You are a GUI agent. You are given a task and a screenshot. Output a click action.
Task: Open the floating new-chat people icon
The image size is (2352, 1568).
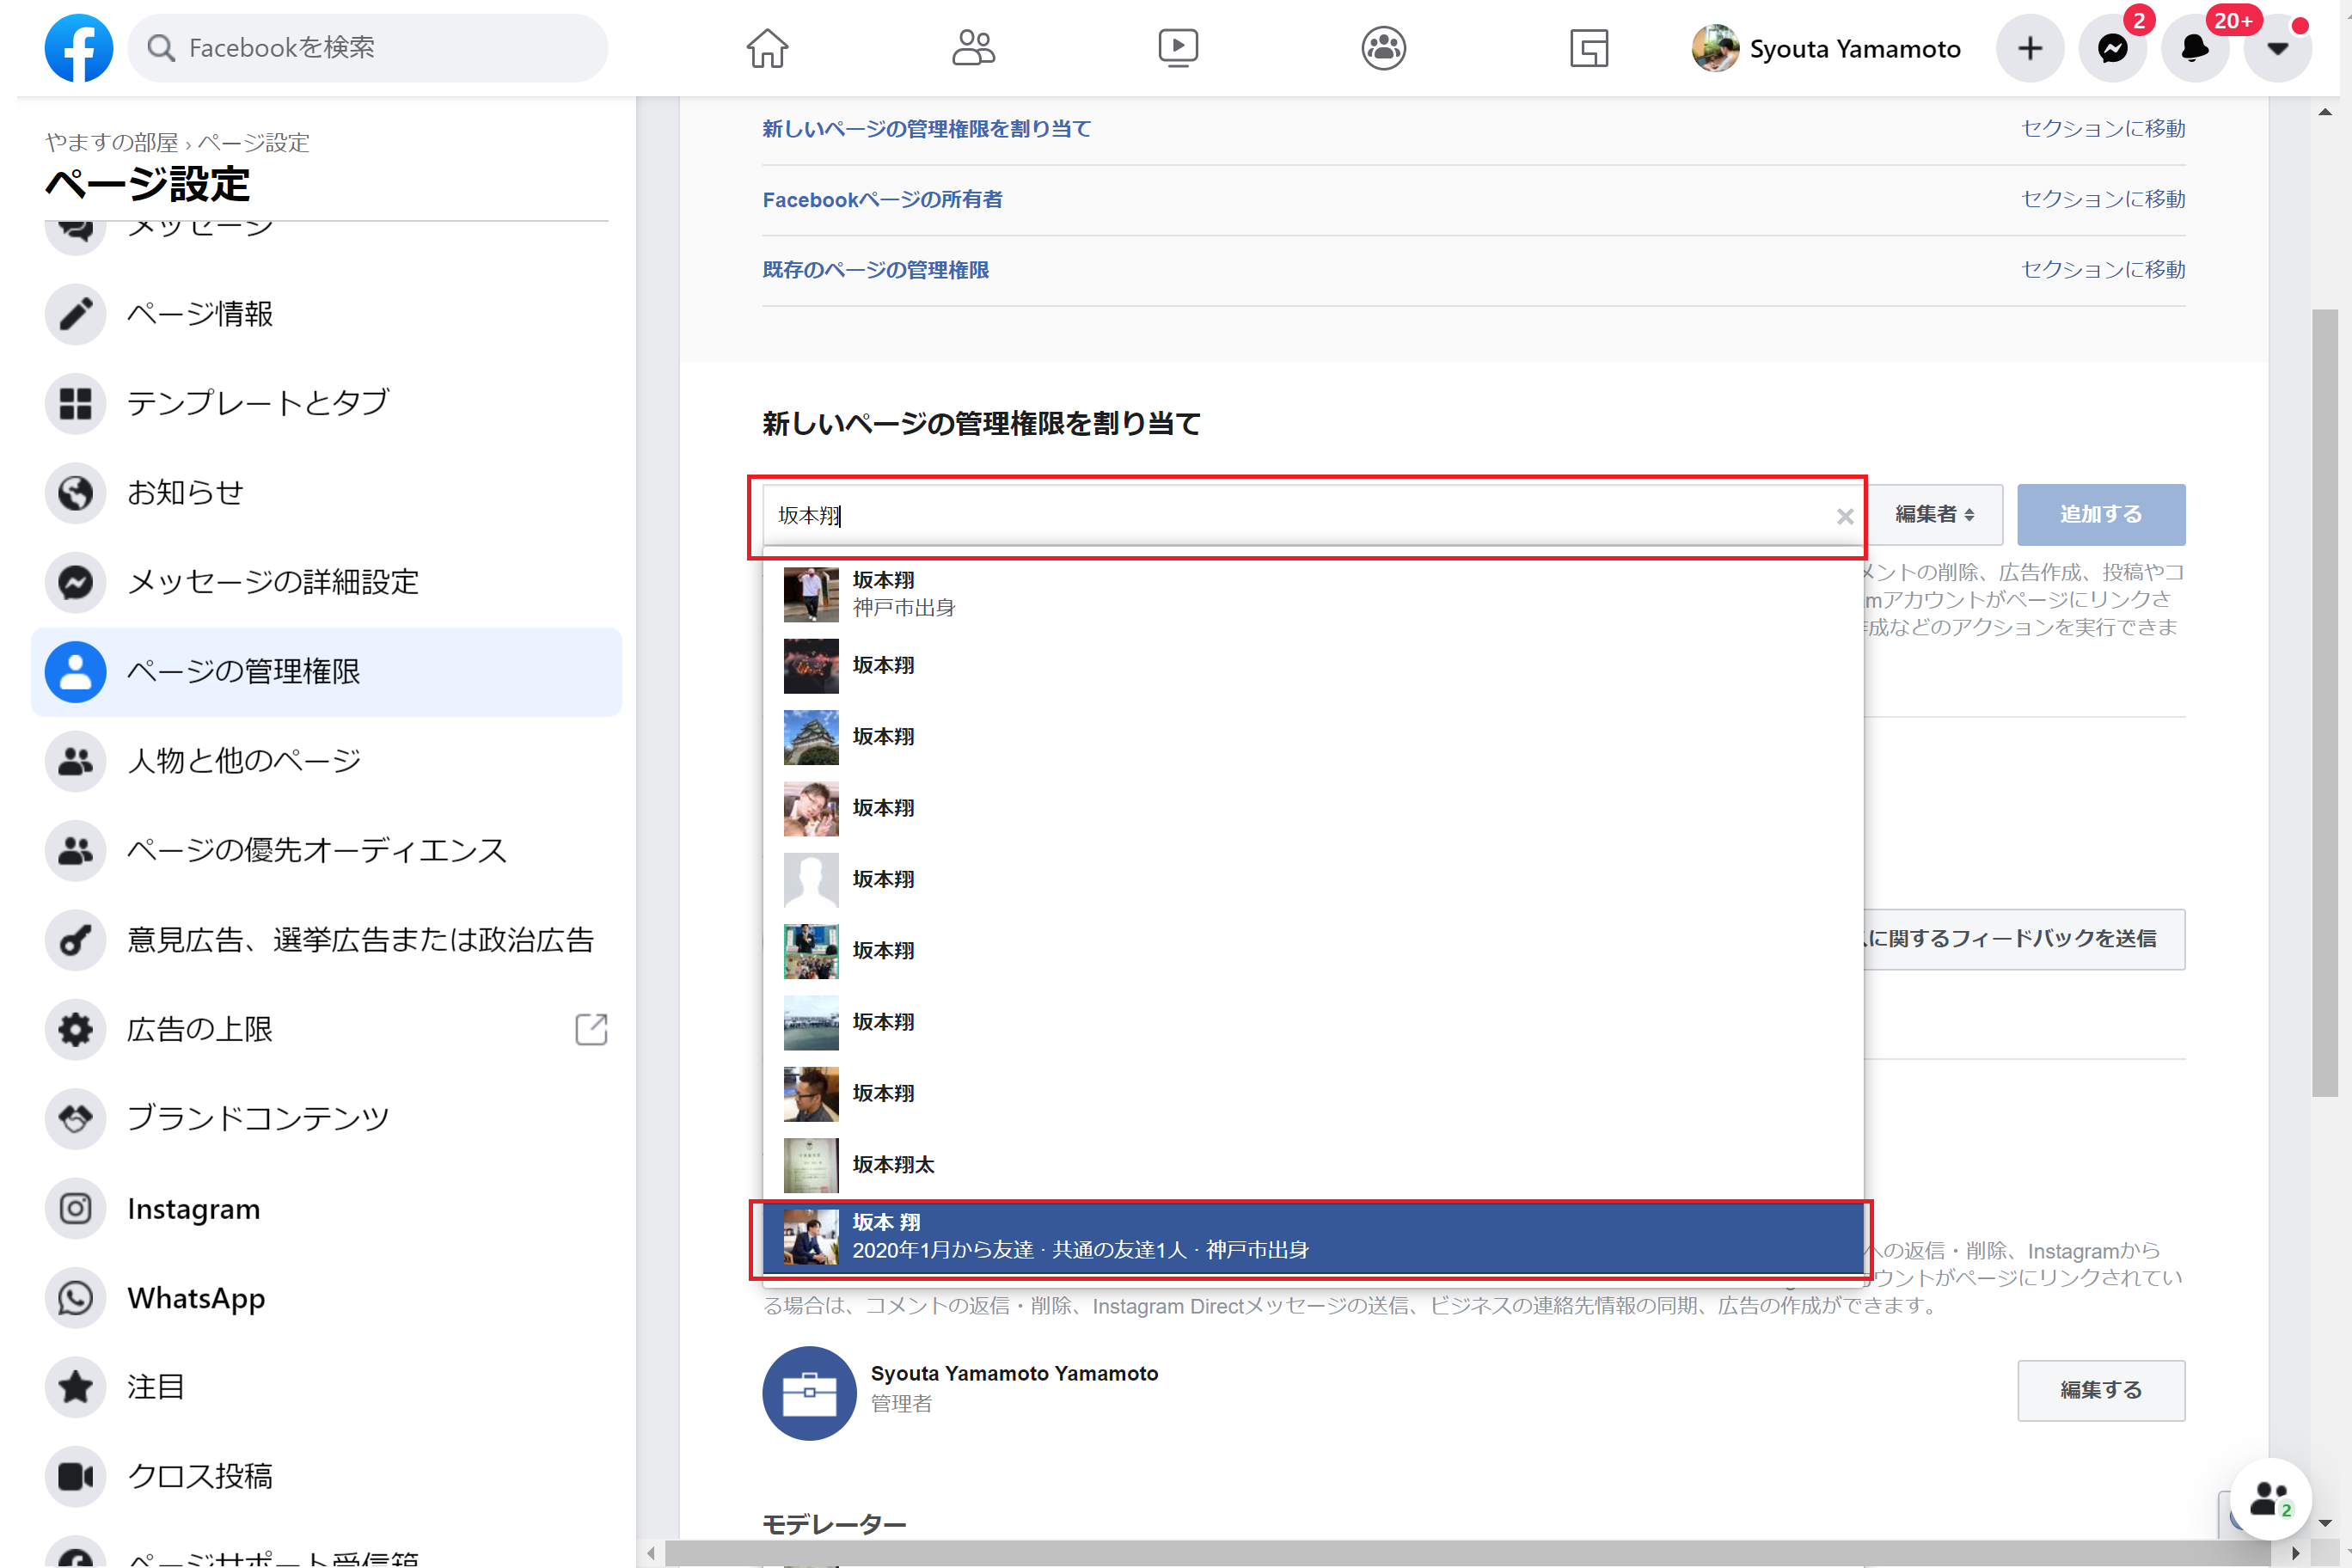pyautogui.click(x=2270, y=1500)
